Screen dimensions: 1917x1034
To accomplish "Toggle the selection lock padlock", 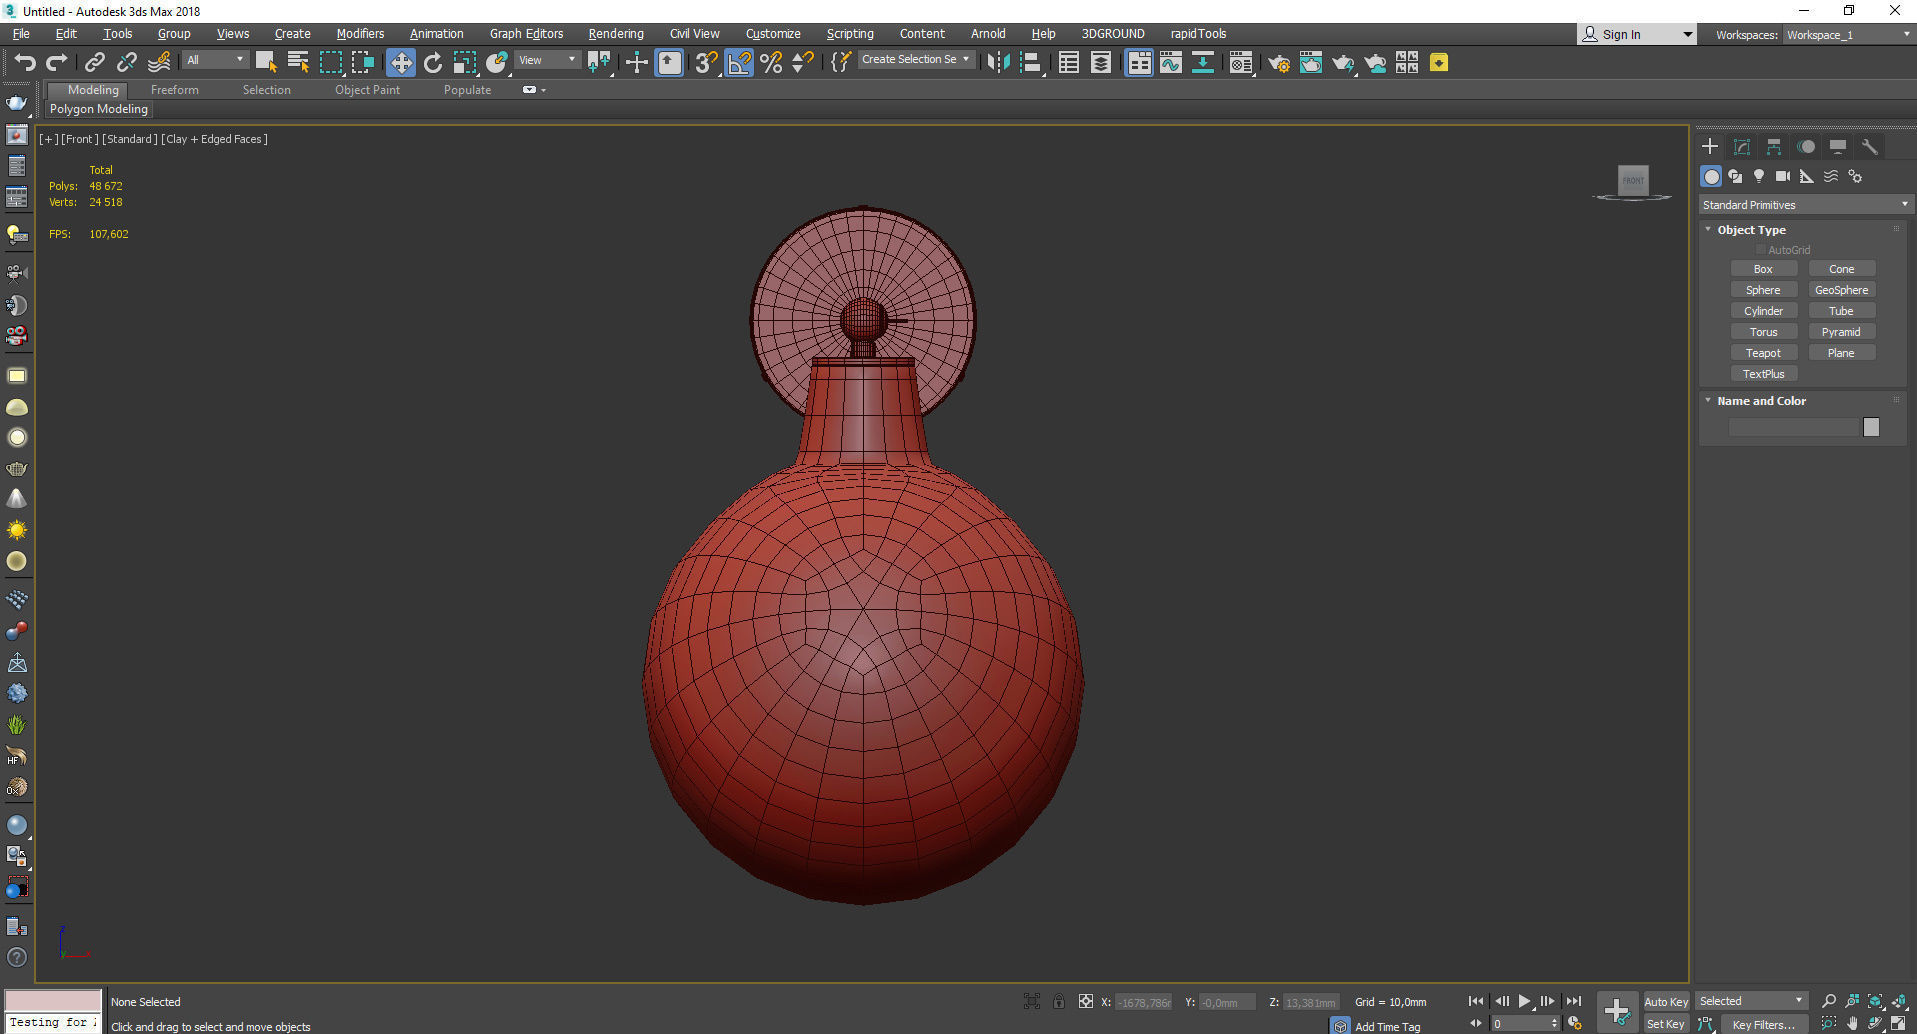I will 1058,1001.
